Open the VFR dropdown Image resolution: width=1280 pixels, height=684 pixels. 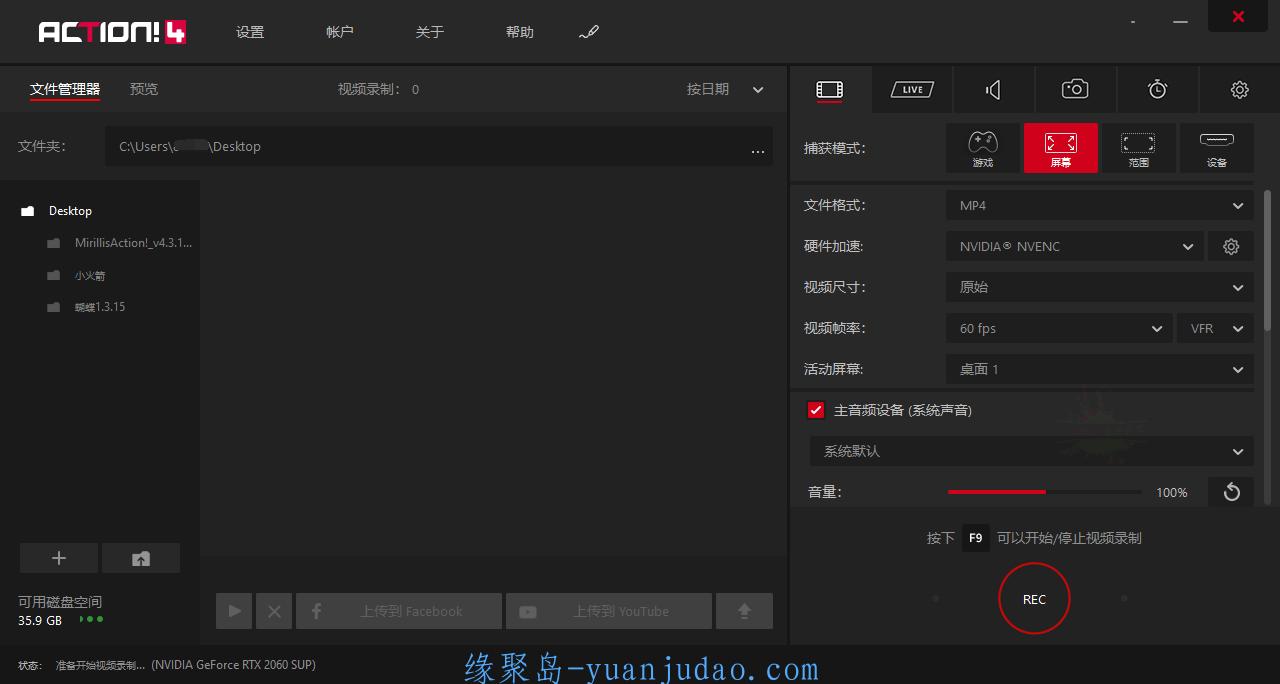[x=1216, y=328]
